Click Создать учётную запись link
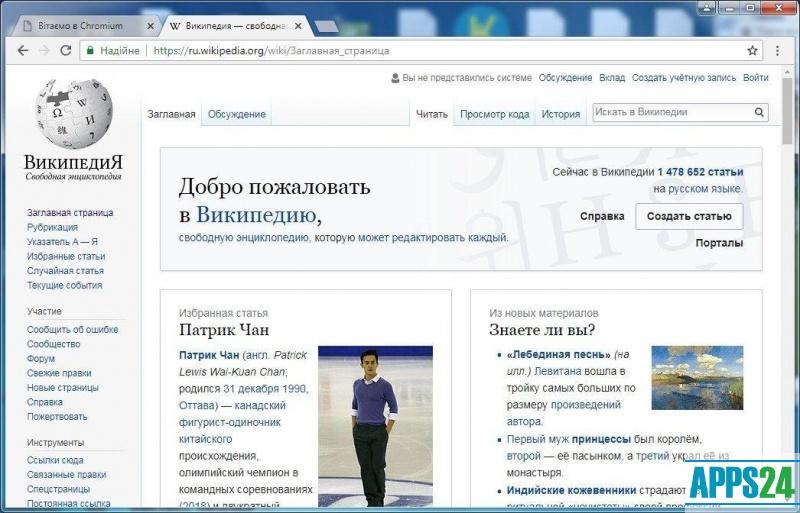Screen dimensions: 800x513 pyautogui.click(x=684, y=78)
